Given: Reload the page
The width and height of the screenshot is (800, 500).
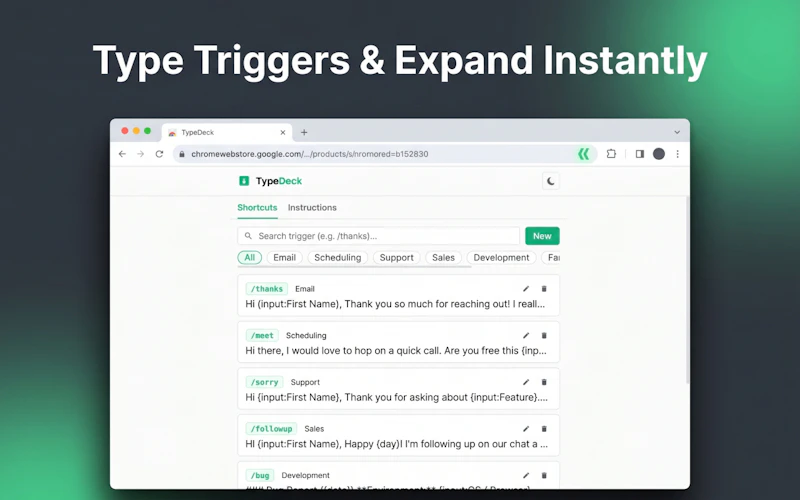Looking at the screenshot, I should (159, 154).
